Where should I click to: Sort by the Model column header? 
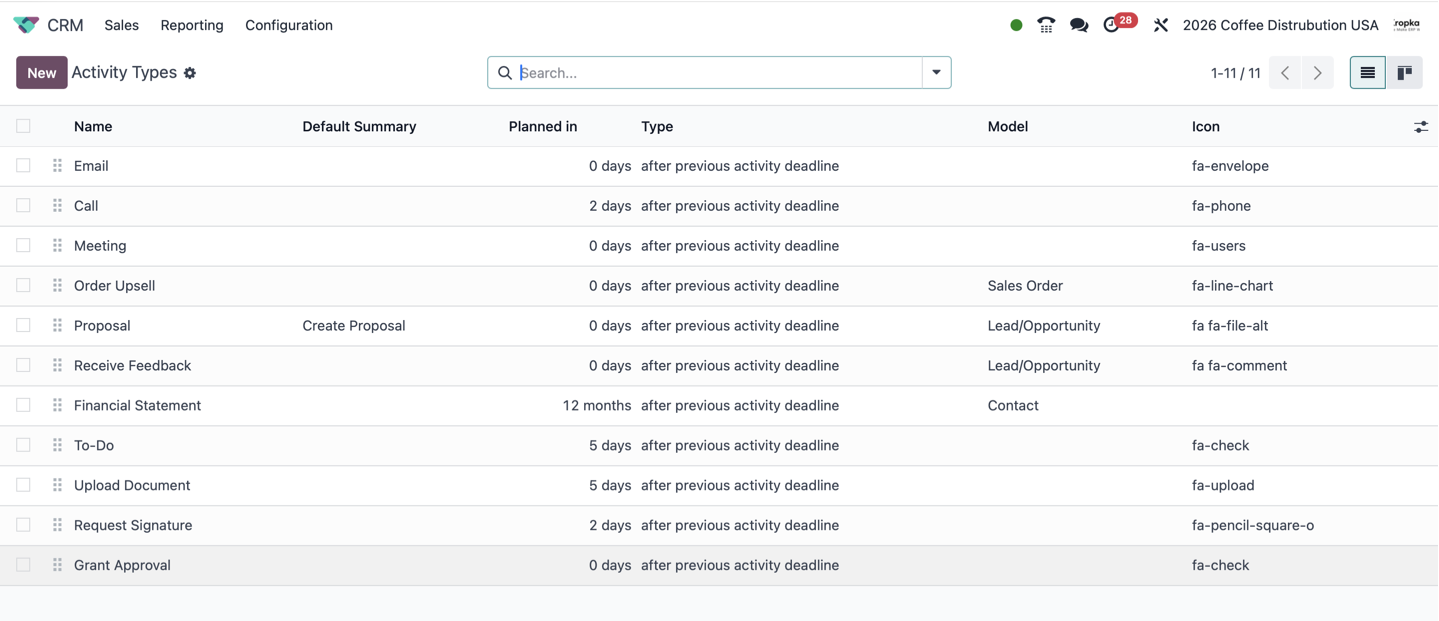tap(1007, 127)
